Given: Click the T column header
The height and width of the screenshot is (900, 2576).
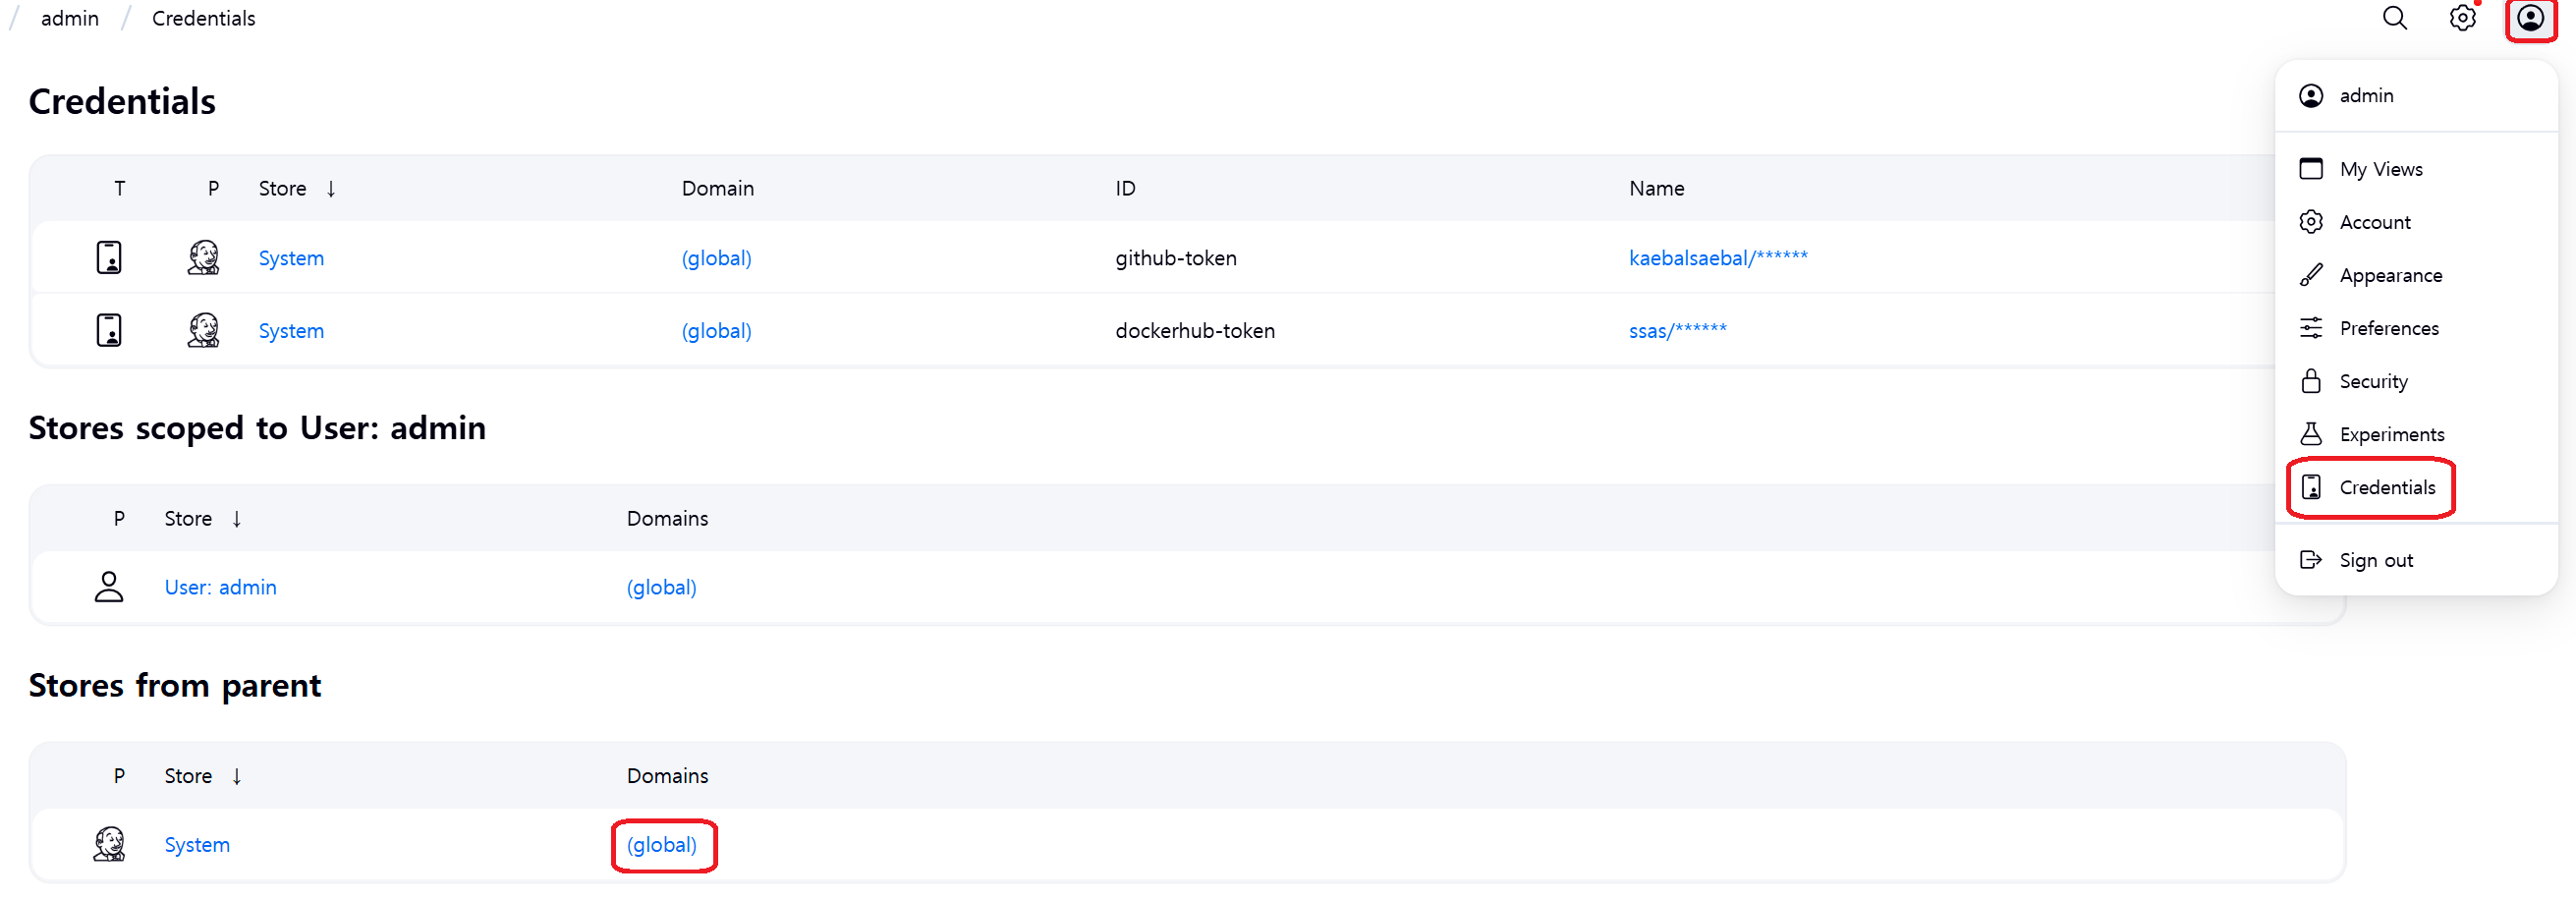Looking at the screenshot, I should click(119, 188).
